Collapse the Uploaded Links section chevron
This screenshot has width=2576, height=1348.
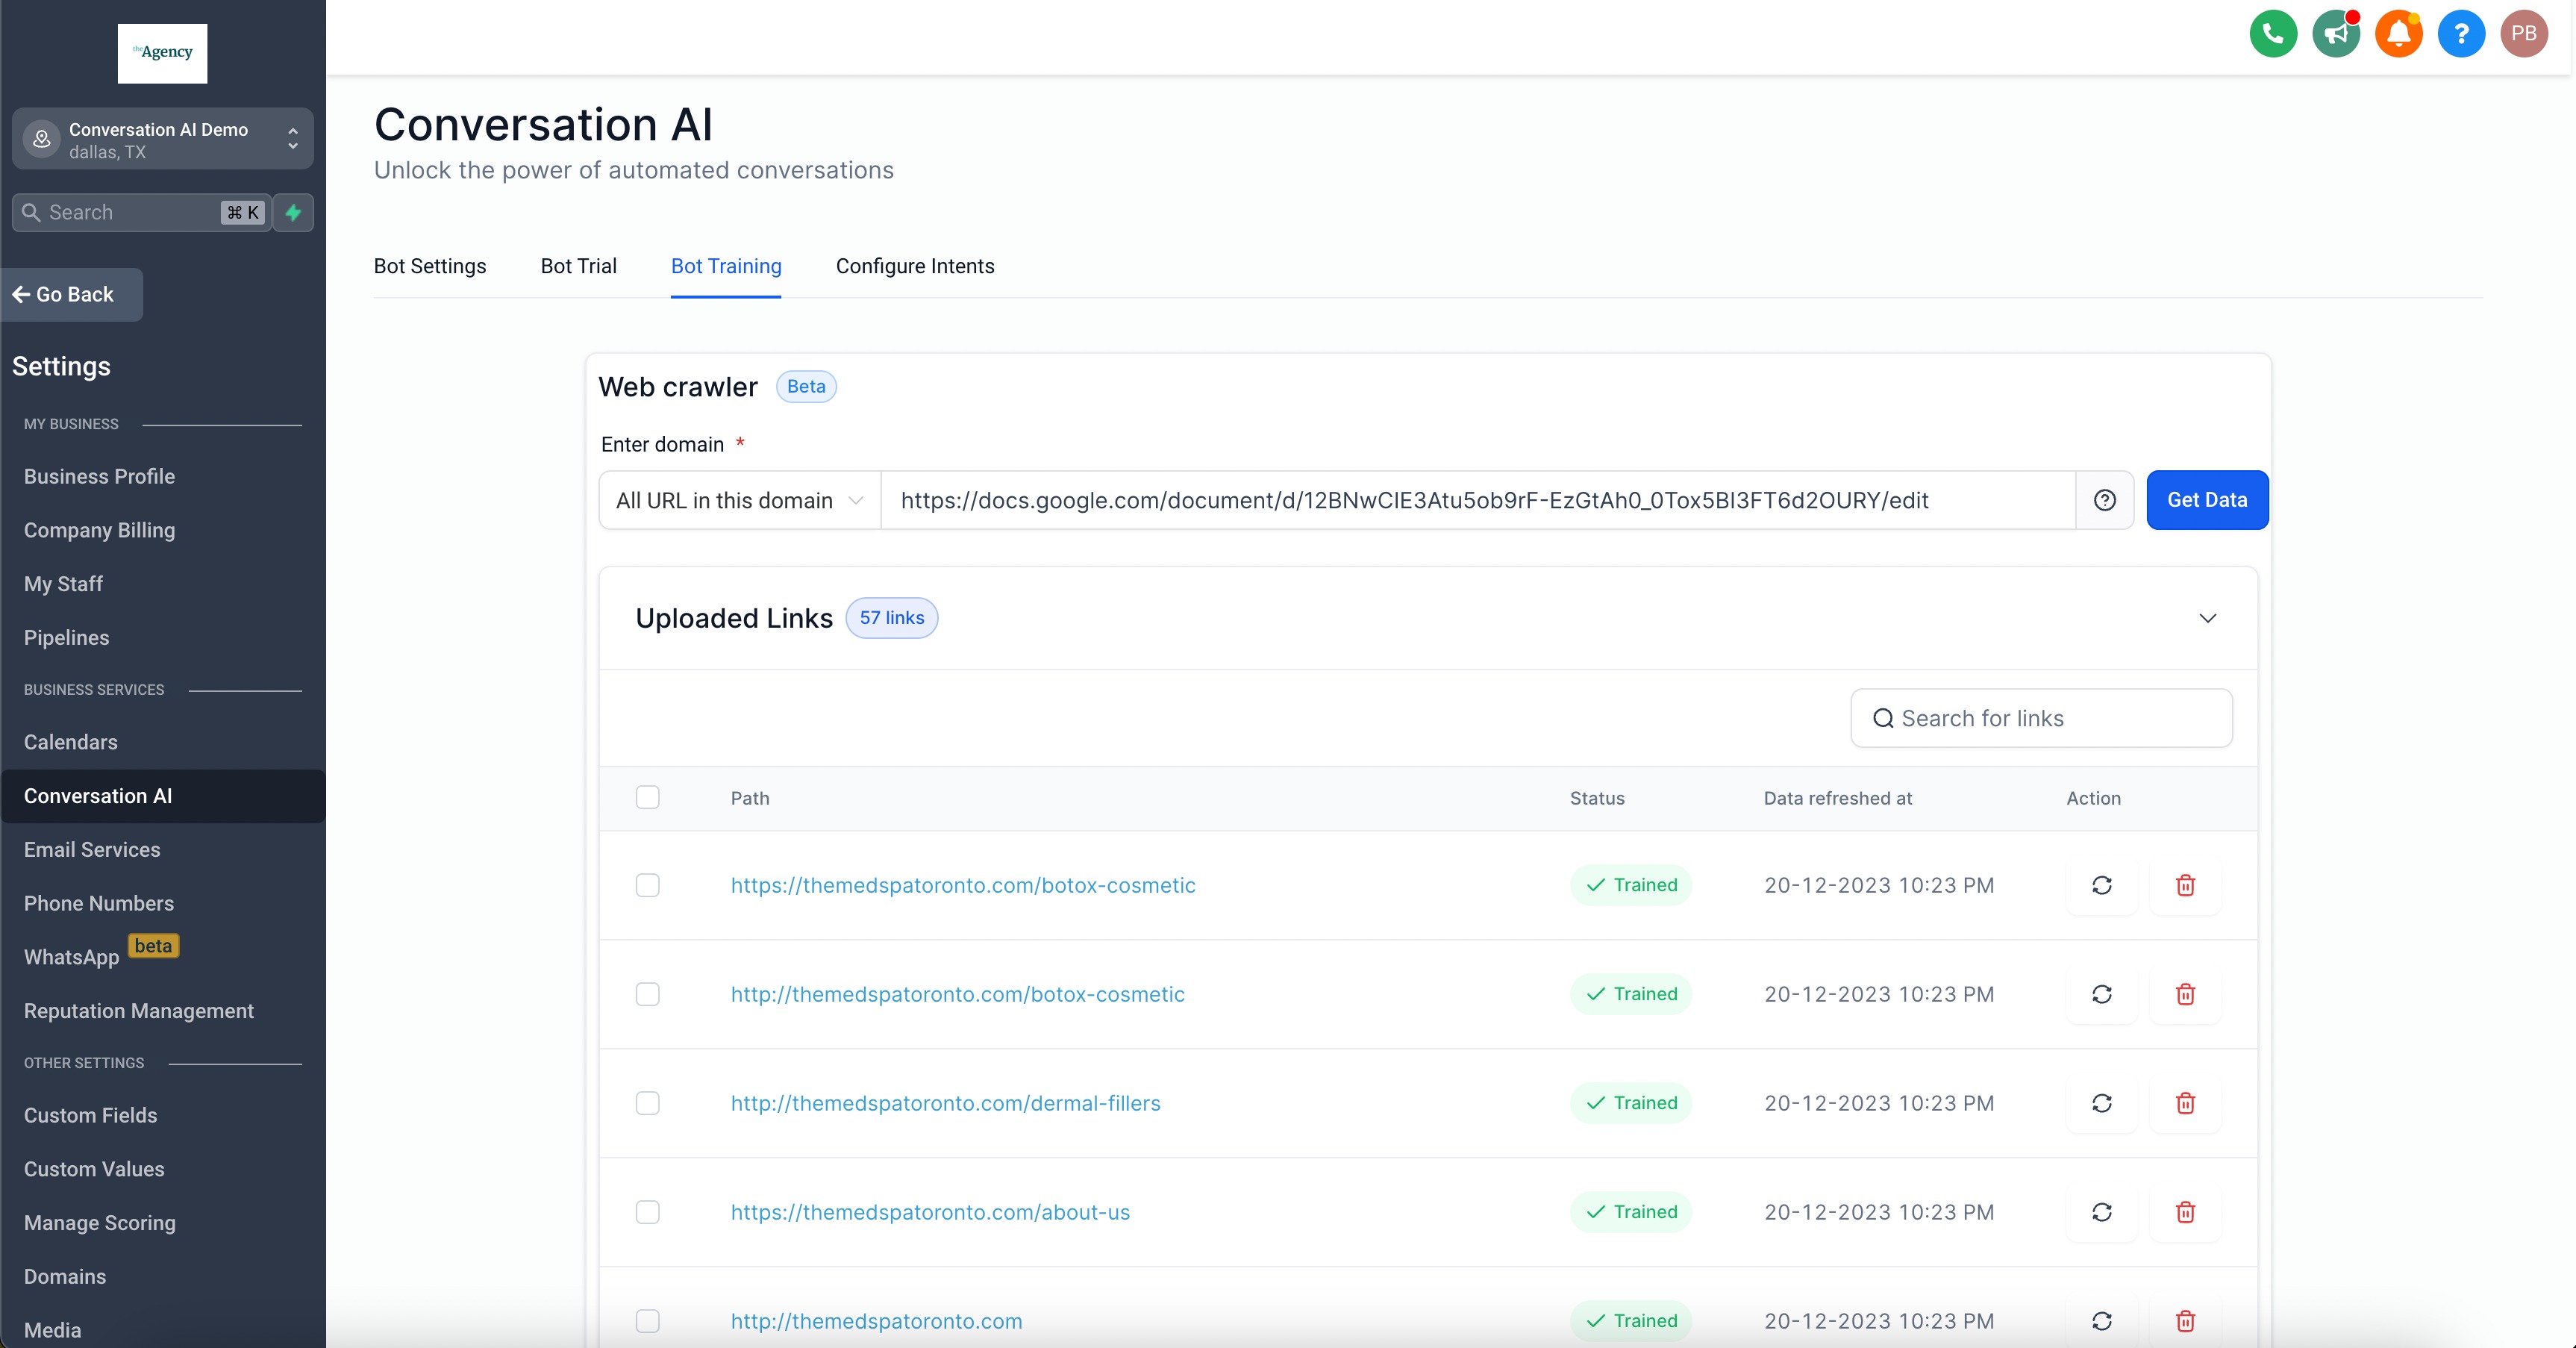click(2207, 618)
